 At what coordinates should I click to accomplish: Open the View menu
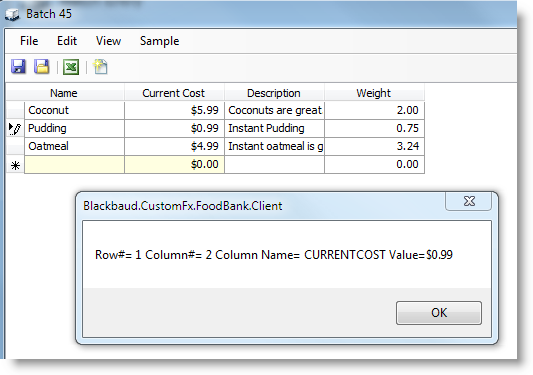point(108,41)
